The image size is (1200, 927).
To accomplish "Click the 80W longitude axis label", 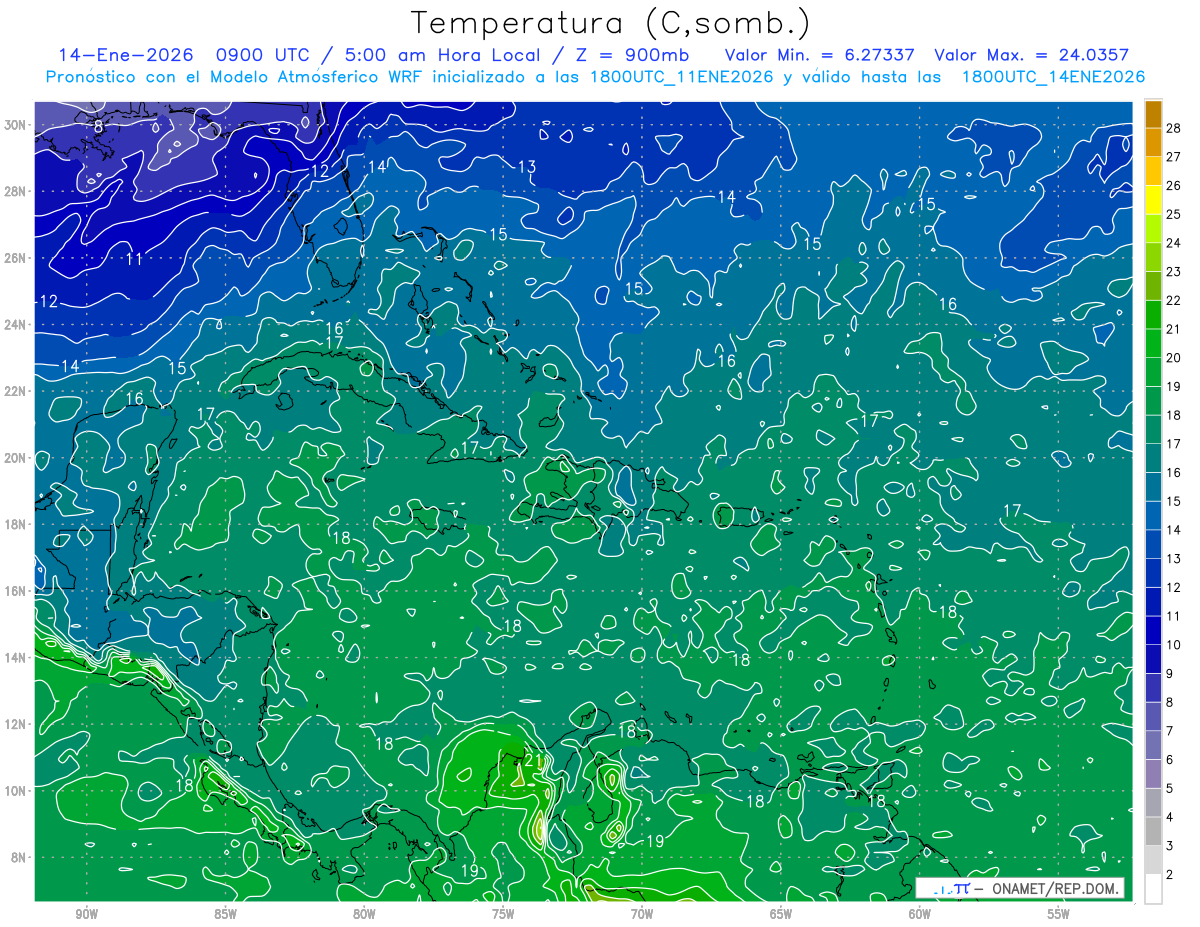I will point(364,914).
